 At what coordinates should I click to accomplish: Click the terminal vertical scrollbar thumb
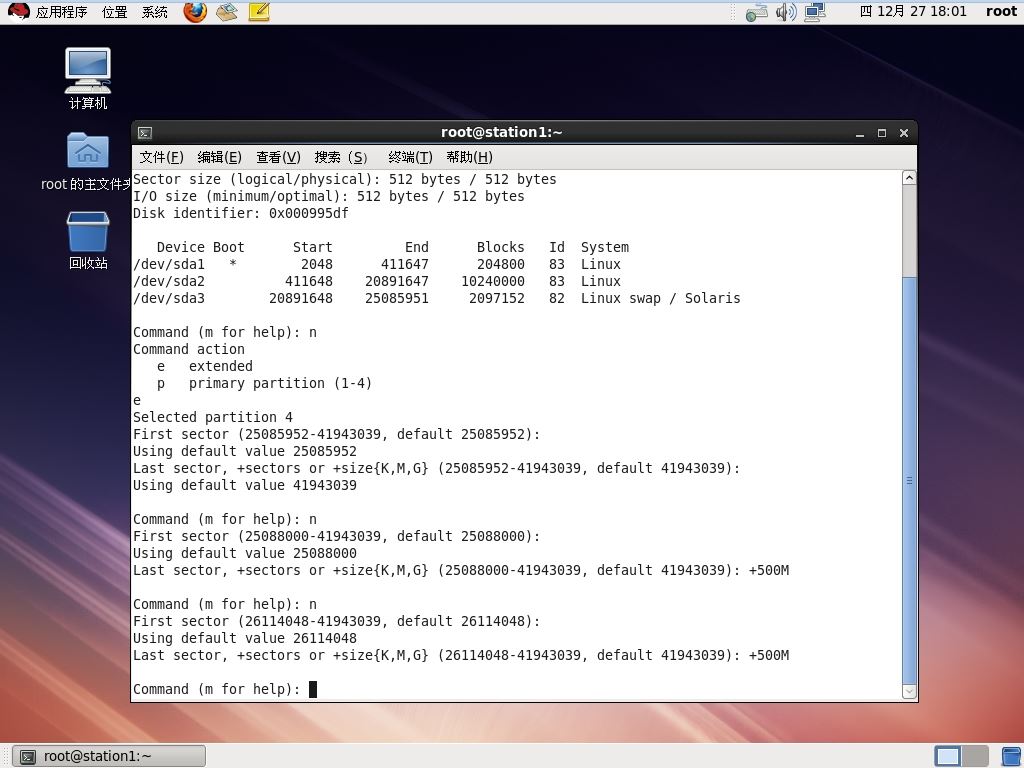[909, 481]
